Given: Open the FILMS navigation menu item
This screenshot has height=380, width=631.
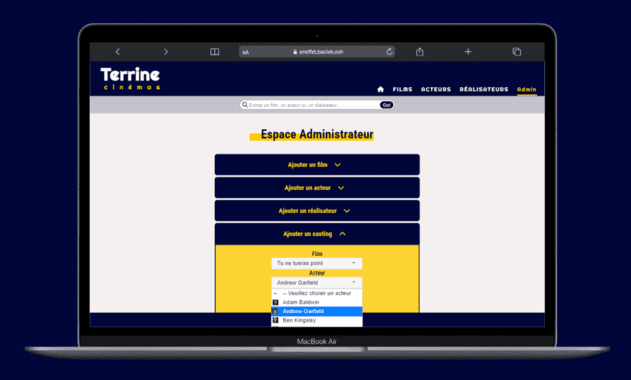Looking at the screenshot, I should point(402,89).
